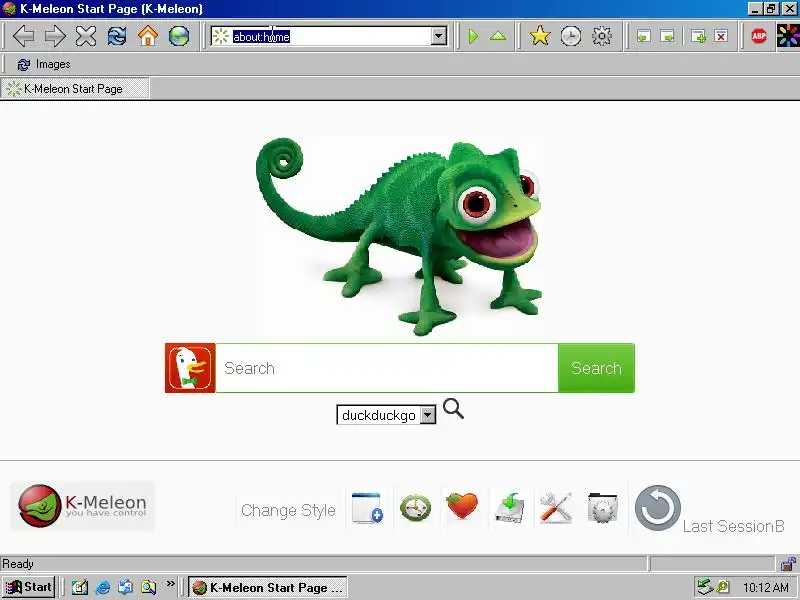This screenshot has height=600, width=800.
Task: Click the chameleon image on start page
Action: (x=399, y=236)
